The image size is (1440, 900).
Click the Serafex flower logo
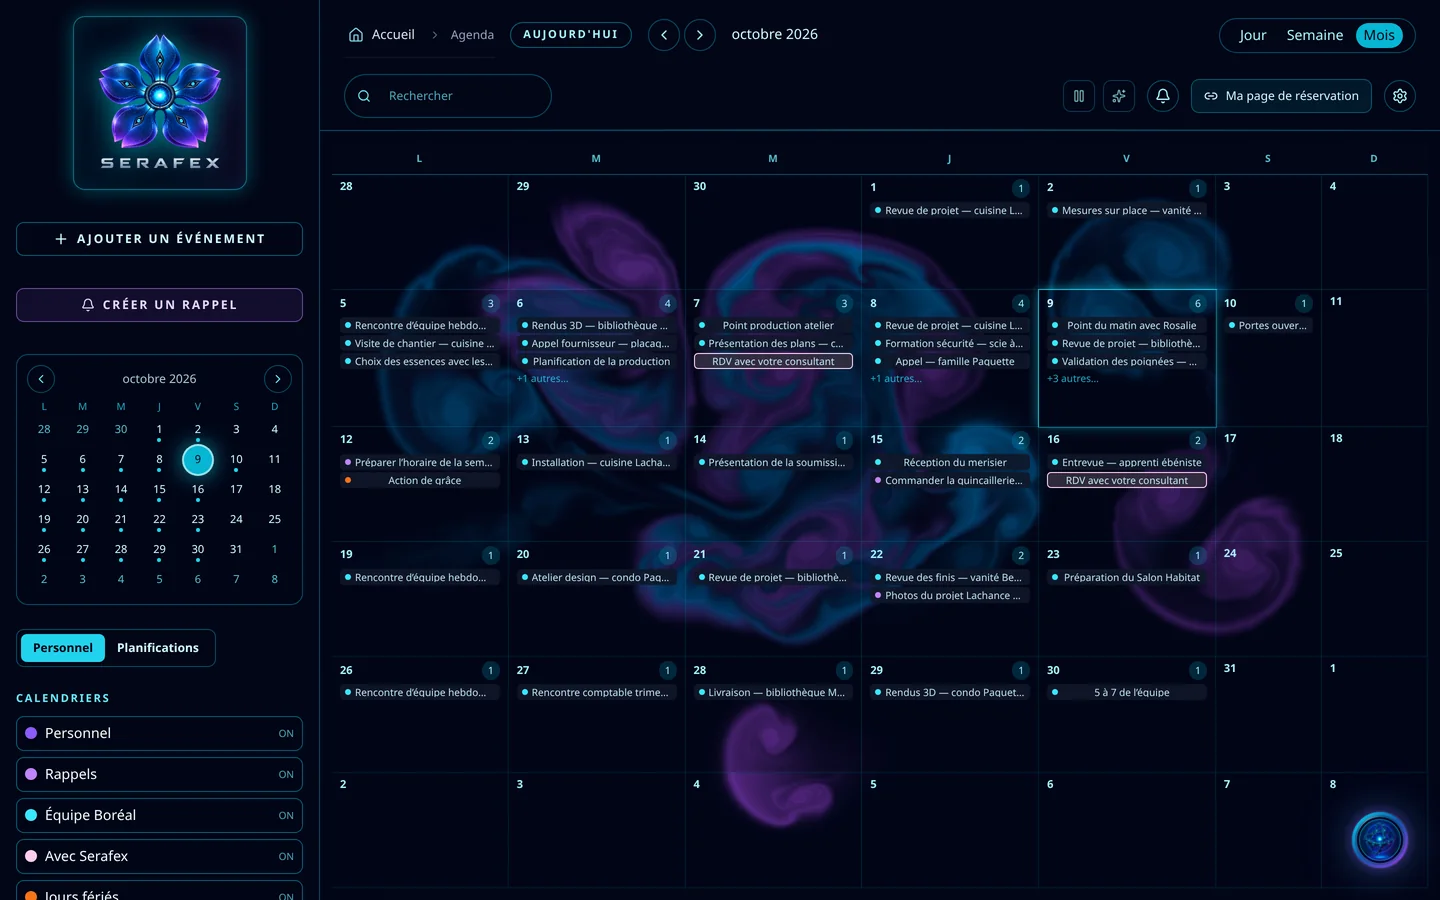[160, 103]
